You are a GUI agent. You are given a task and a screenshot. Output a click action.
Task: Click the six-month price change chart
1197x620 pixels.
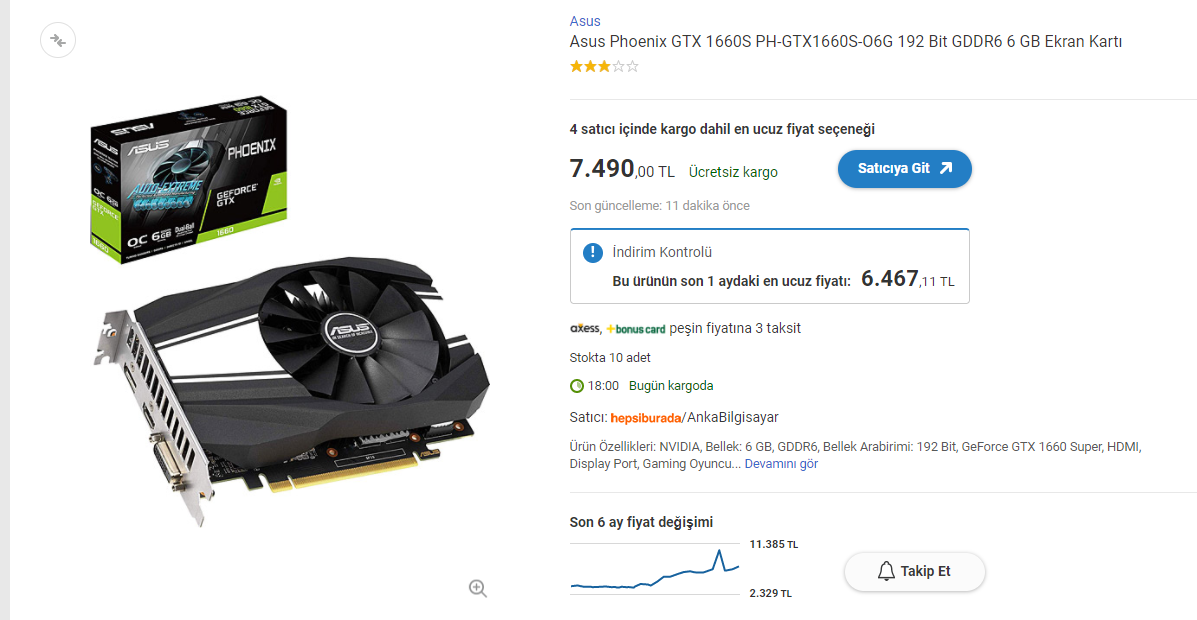point(655,569)
